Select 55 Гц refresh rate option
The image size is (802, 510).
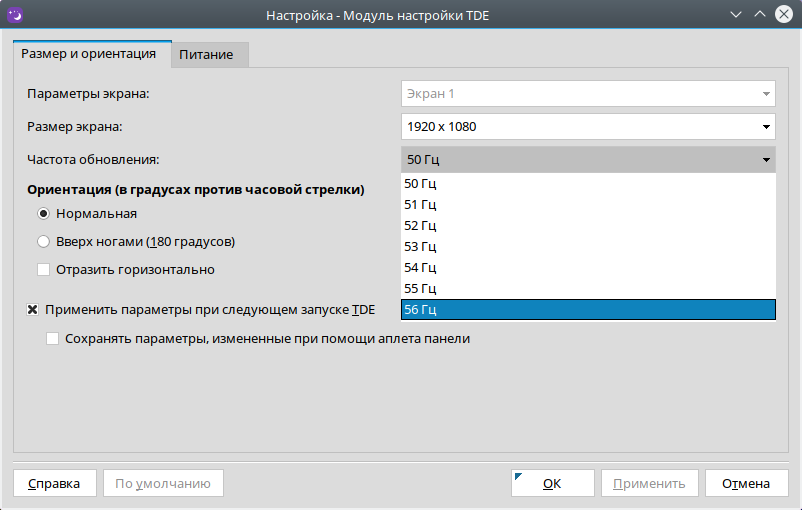click(x=588, y=289)
